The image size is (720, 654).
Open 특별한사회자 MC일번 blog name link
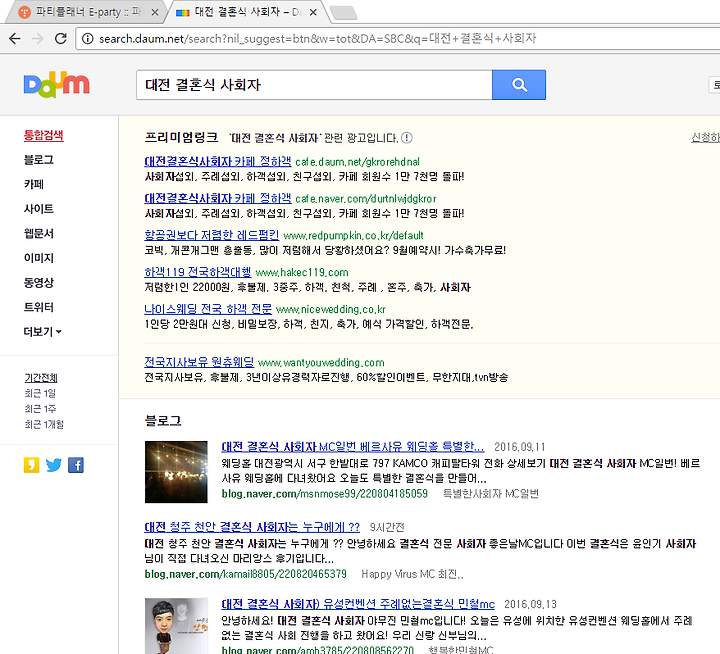[490, 494]
